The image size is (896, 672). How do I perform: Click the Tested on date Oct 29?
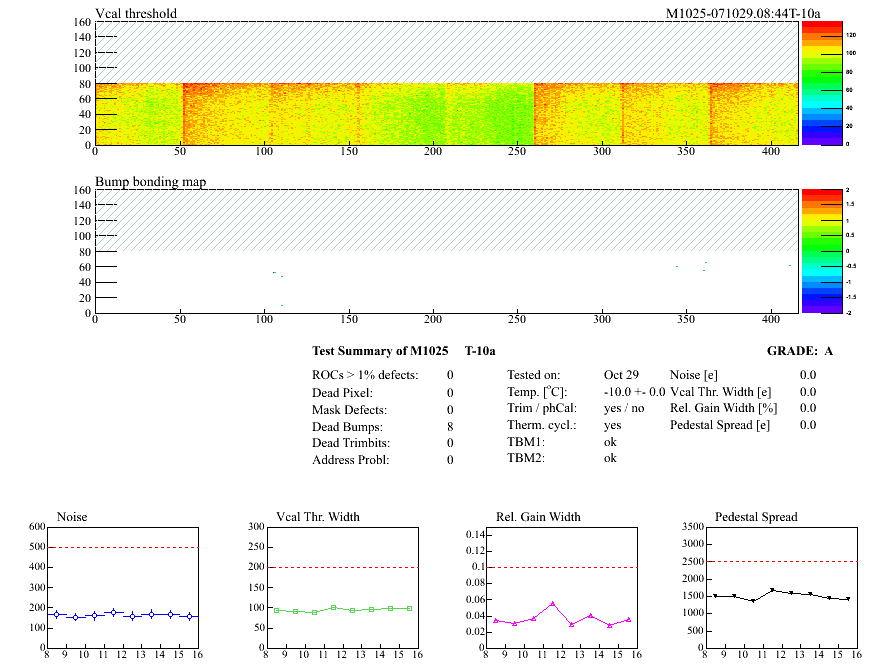[621, 375]
